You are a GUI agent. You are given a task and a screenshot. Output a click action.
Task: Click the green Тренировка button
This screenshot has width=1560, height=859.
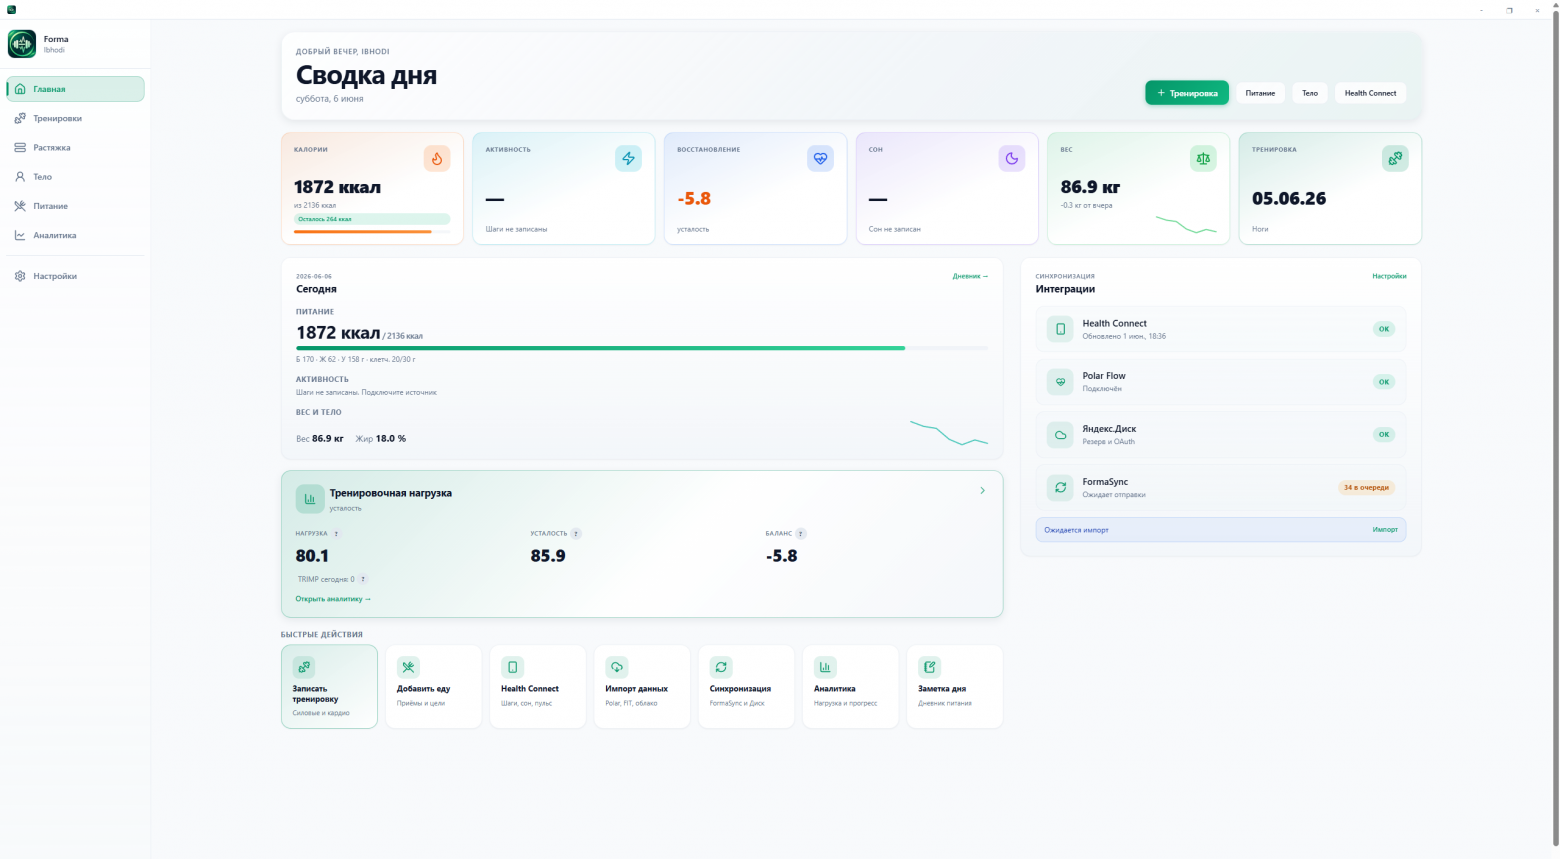1187,93
